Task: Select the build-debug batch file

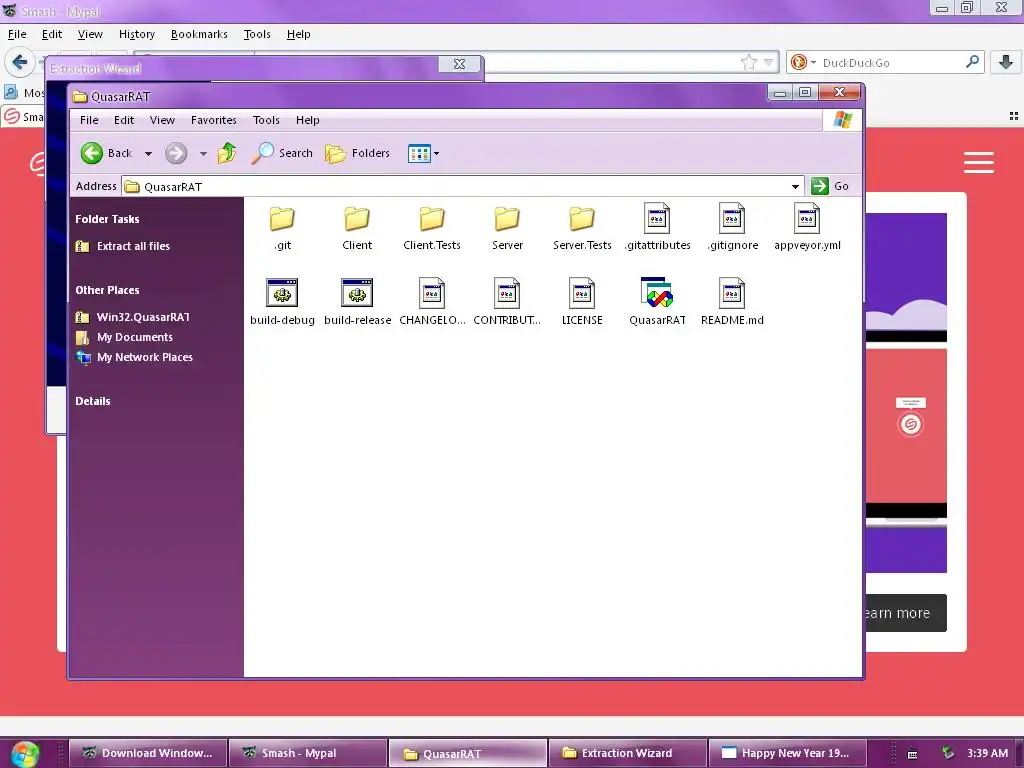Action: [x=282, y=302]
